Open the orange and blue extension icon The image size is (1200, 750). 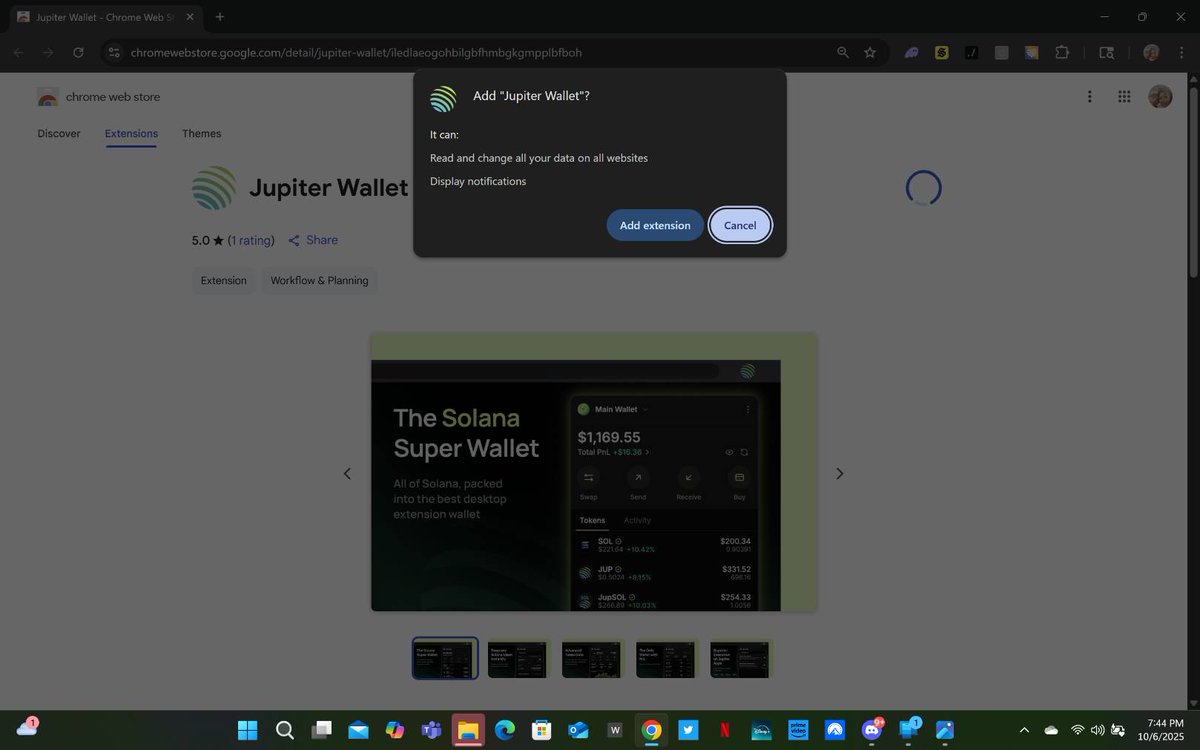coord(1032,52)
